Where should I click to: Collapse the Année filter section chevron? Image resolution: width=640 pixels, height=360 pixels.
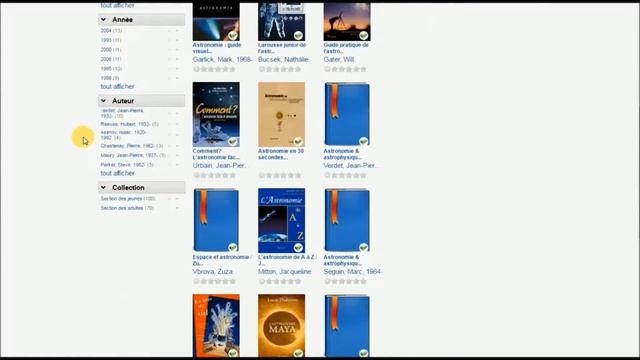click(x=104, y=20)
